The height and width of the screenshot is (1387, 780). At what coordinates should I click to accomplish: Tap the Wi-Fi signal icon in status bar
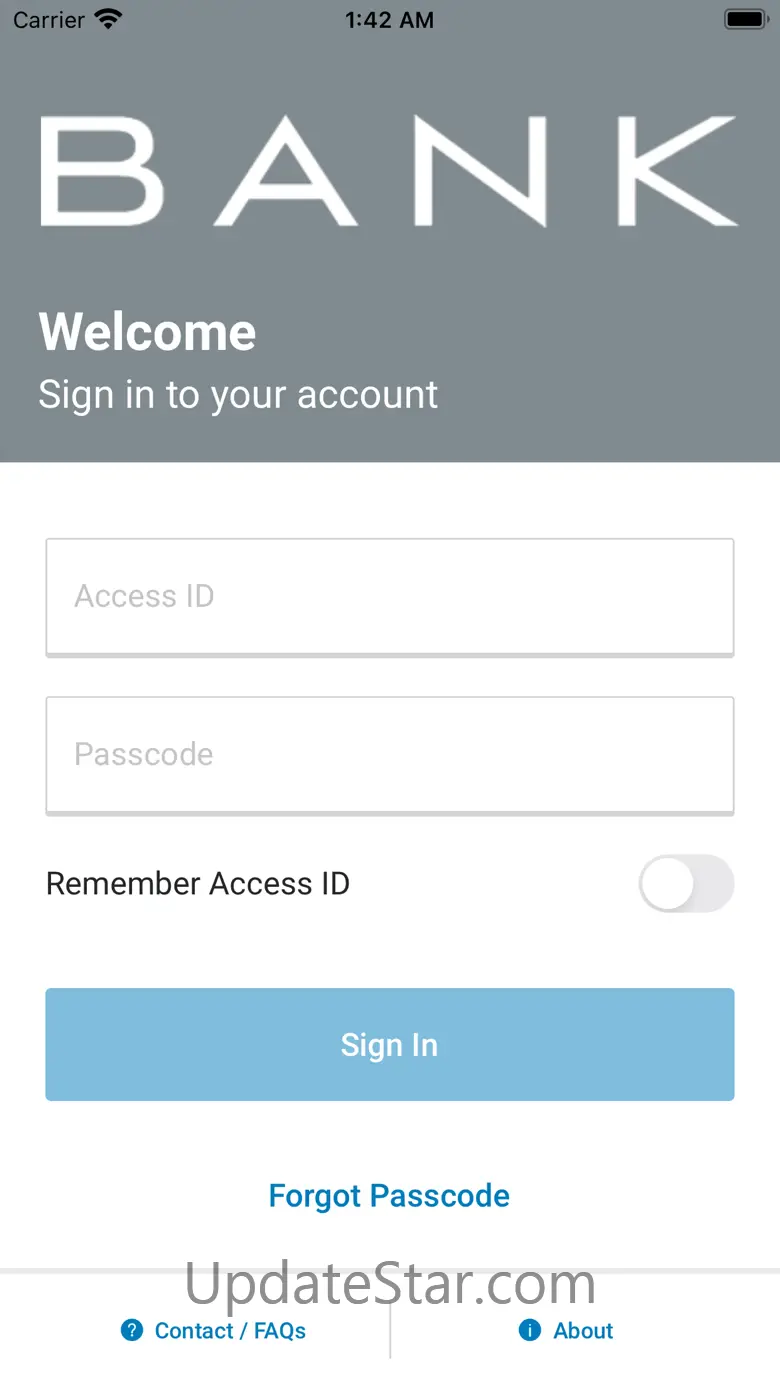[107, 19]
